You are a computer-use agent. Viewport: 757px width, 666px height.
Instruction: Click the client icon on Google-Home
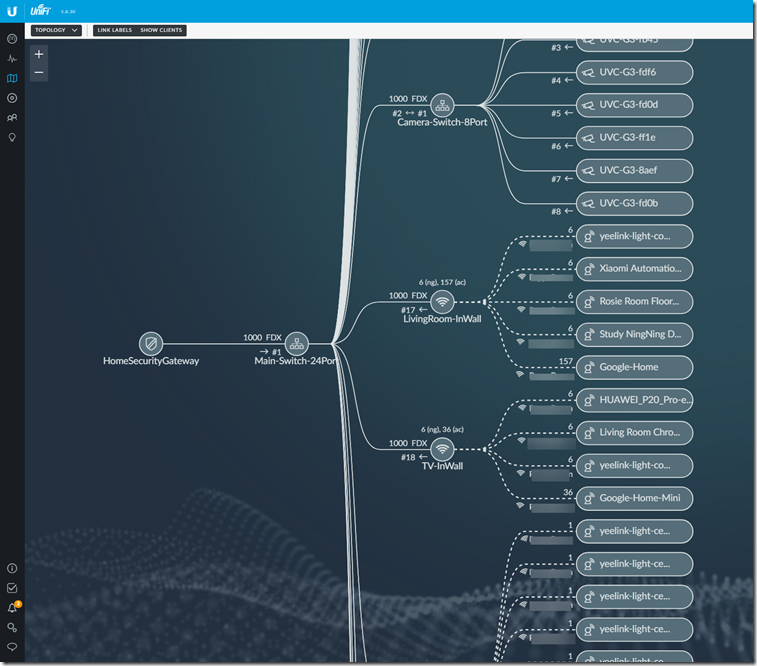589,367
